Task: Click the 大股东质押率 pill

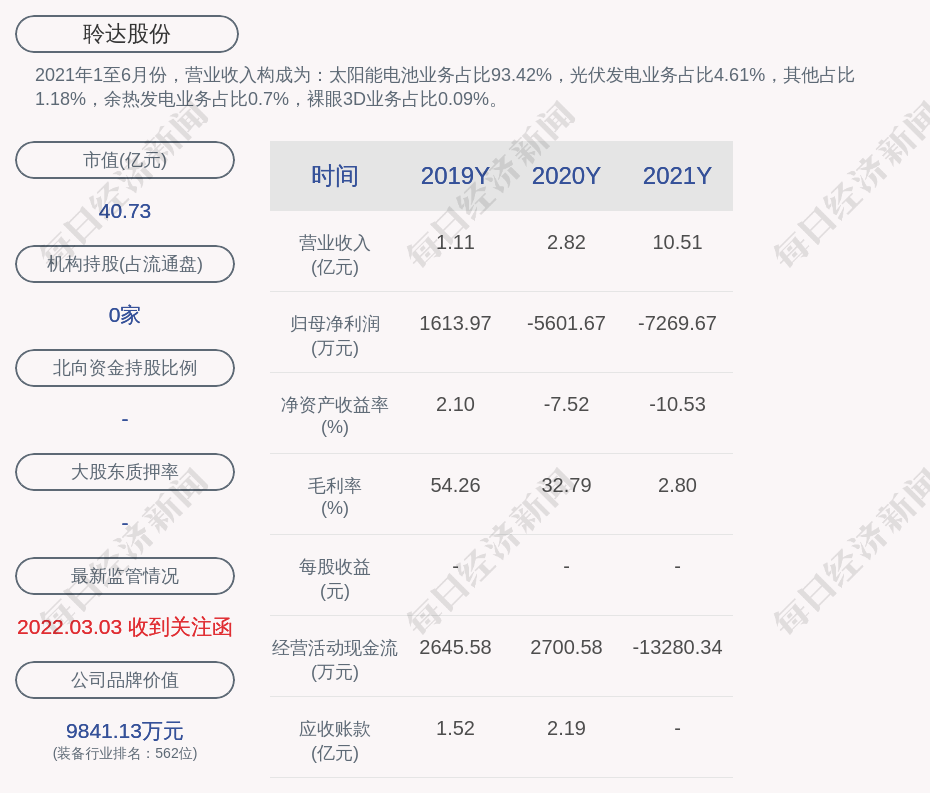Action: tap(125, 472)
